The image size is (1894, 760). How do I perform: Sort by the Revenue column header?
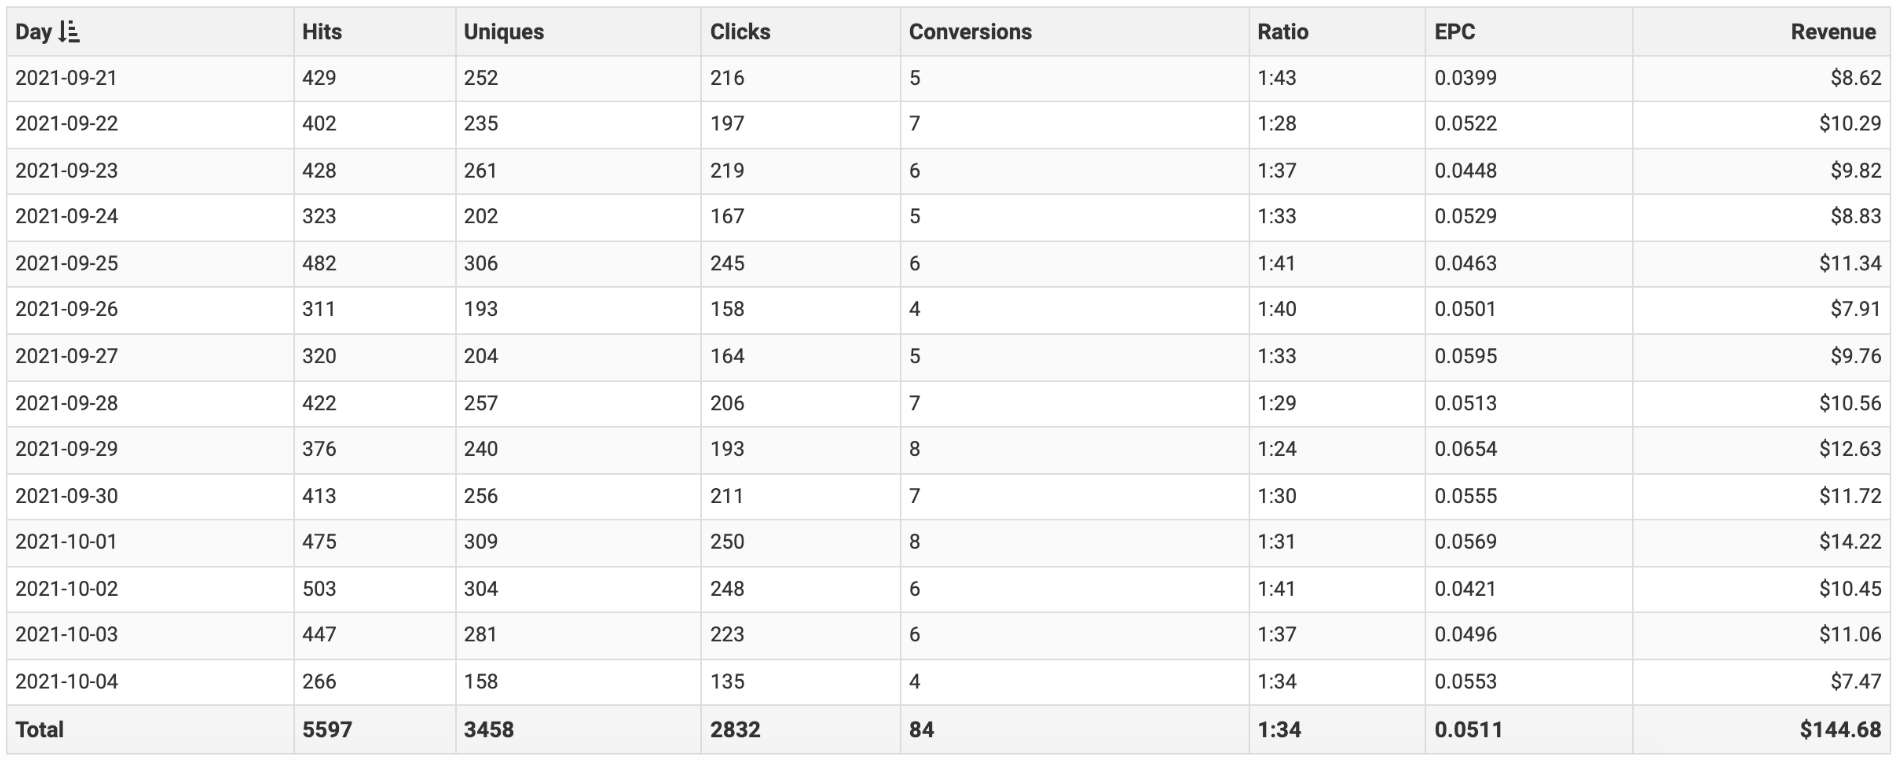click(x=1832, y=32)
